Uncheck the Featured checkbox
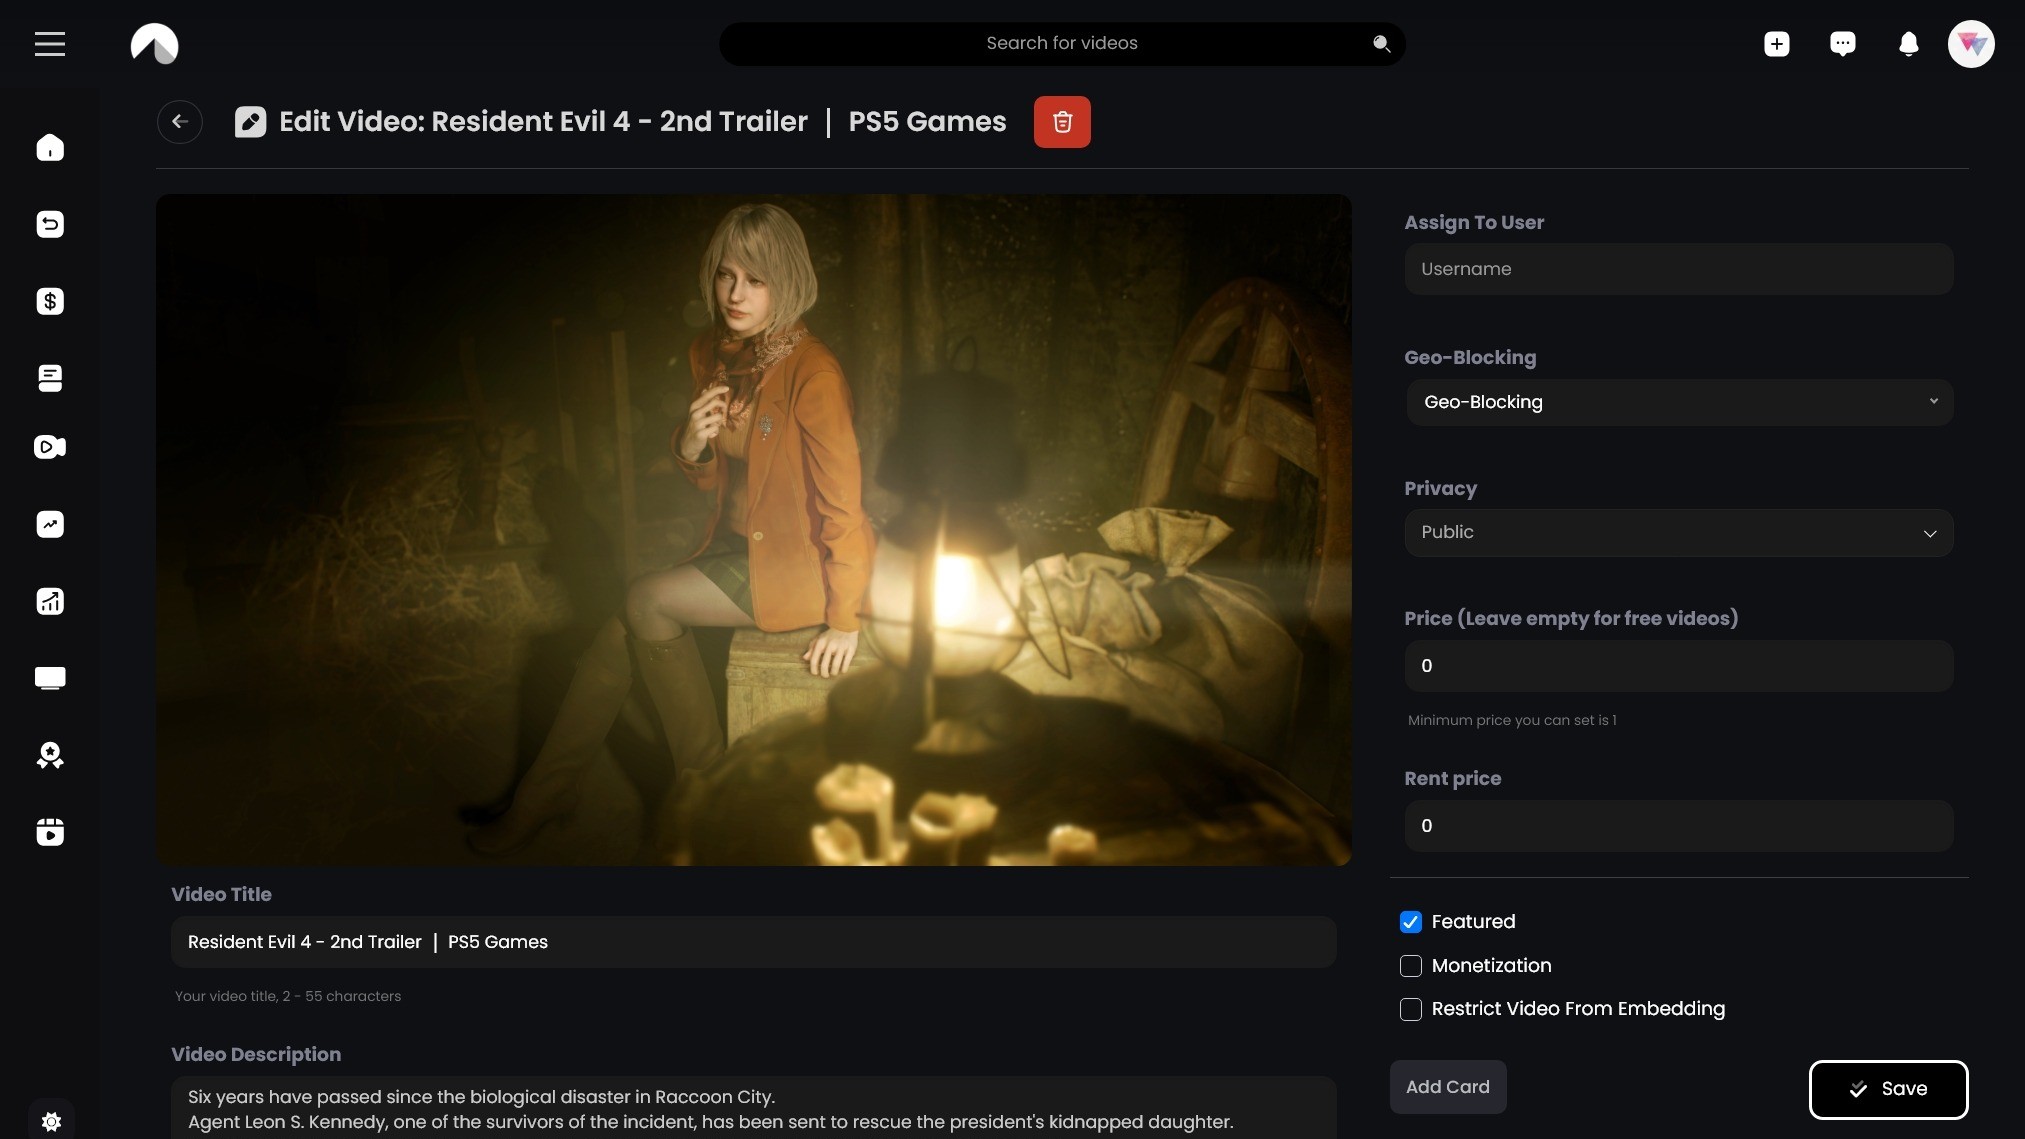Viewport: 2025px width, 1139px height. 1410,922
